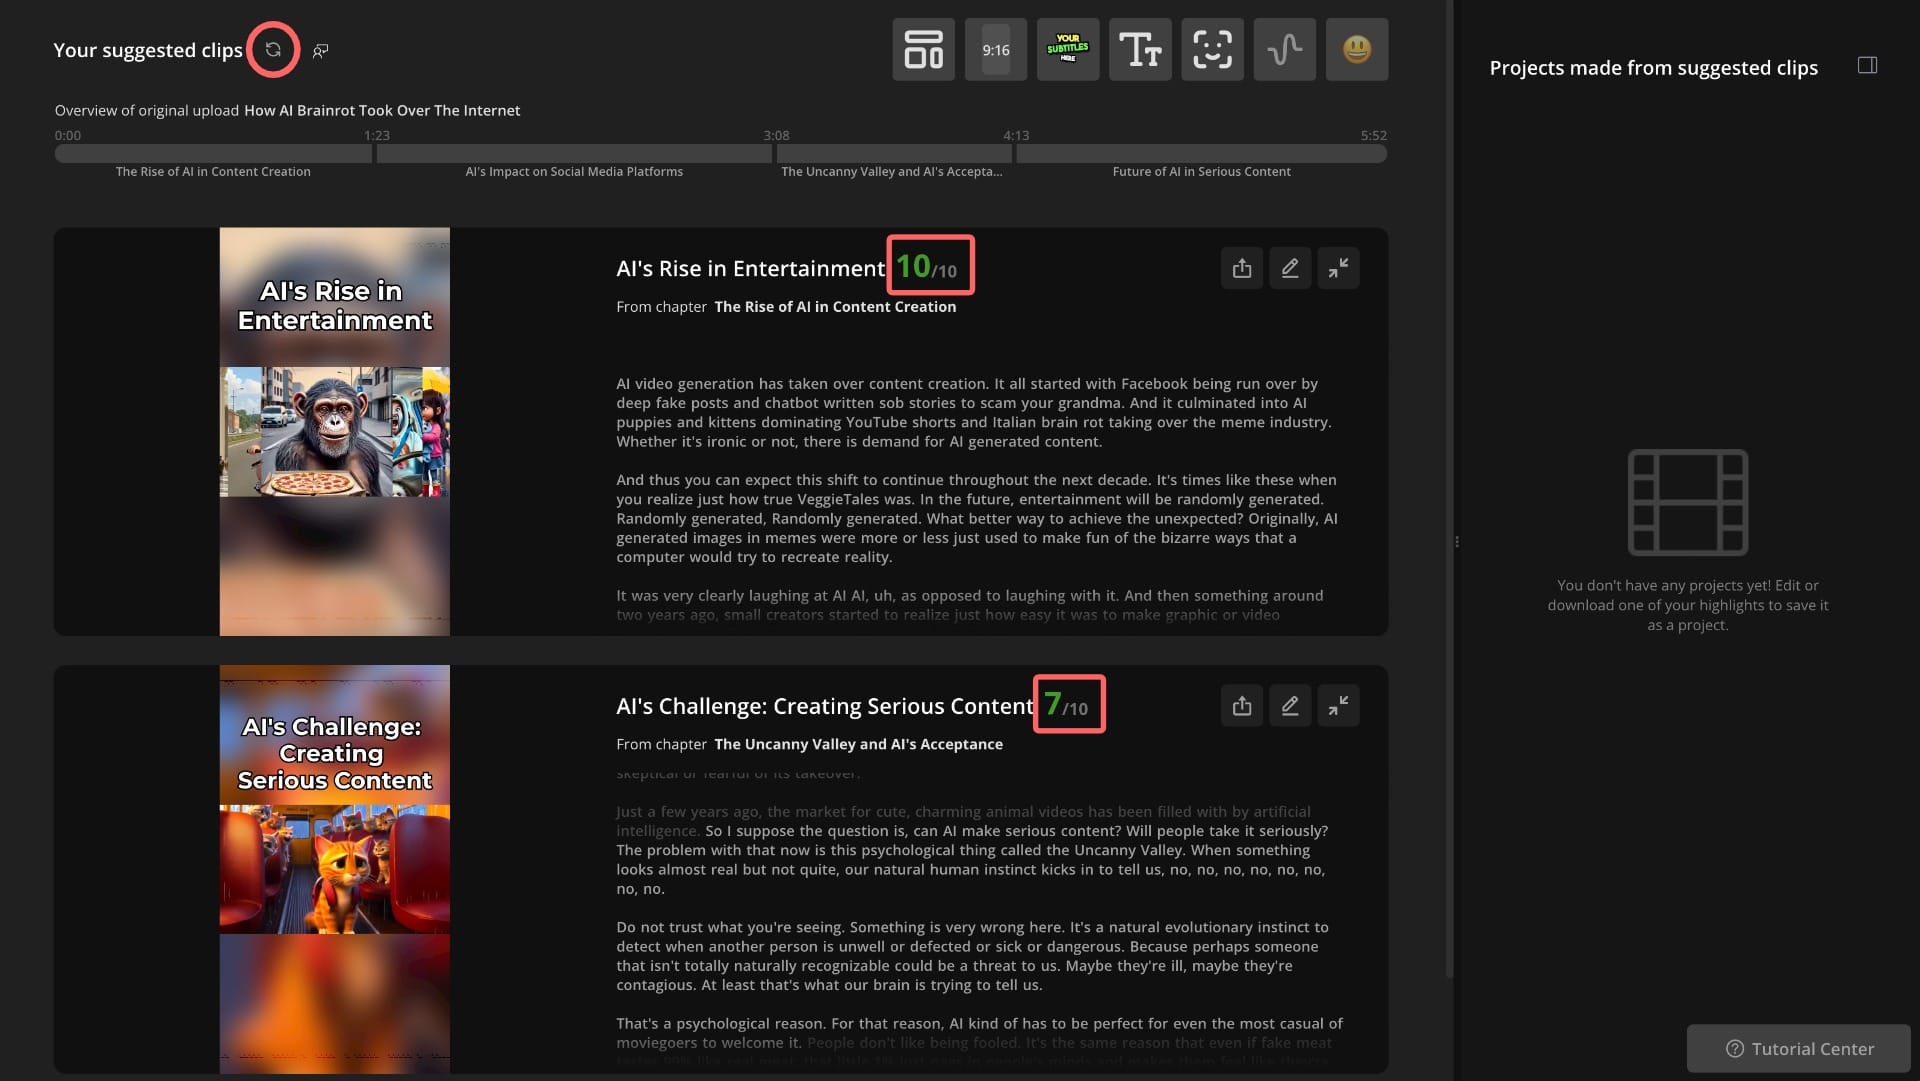Open the audio waveform icon
The height and width of the screenshot is (1081, 1920).
(1284, 49)
